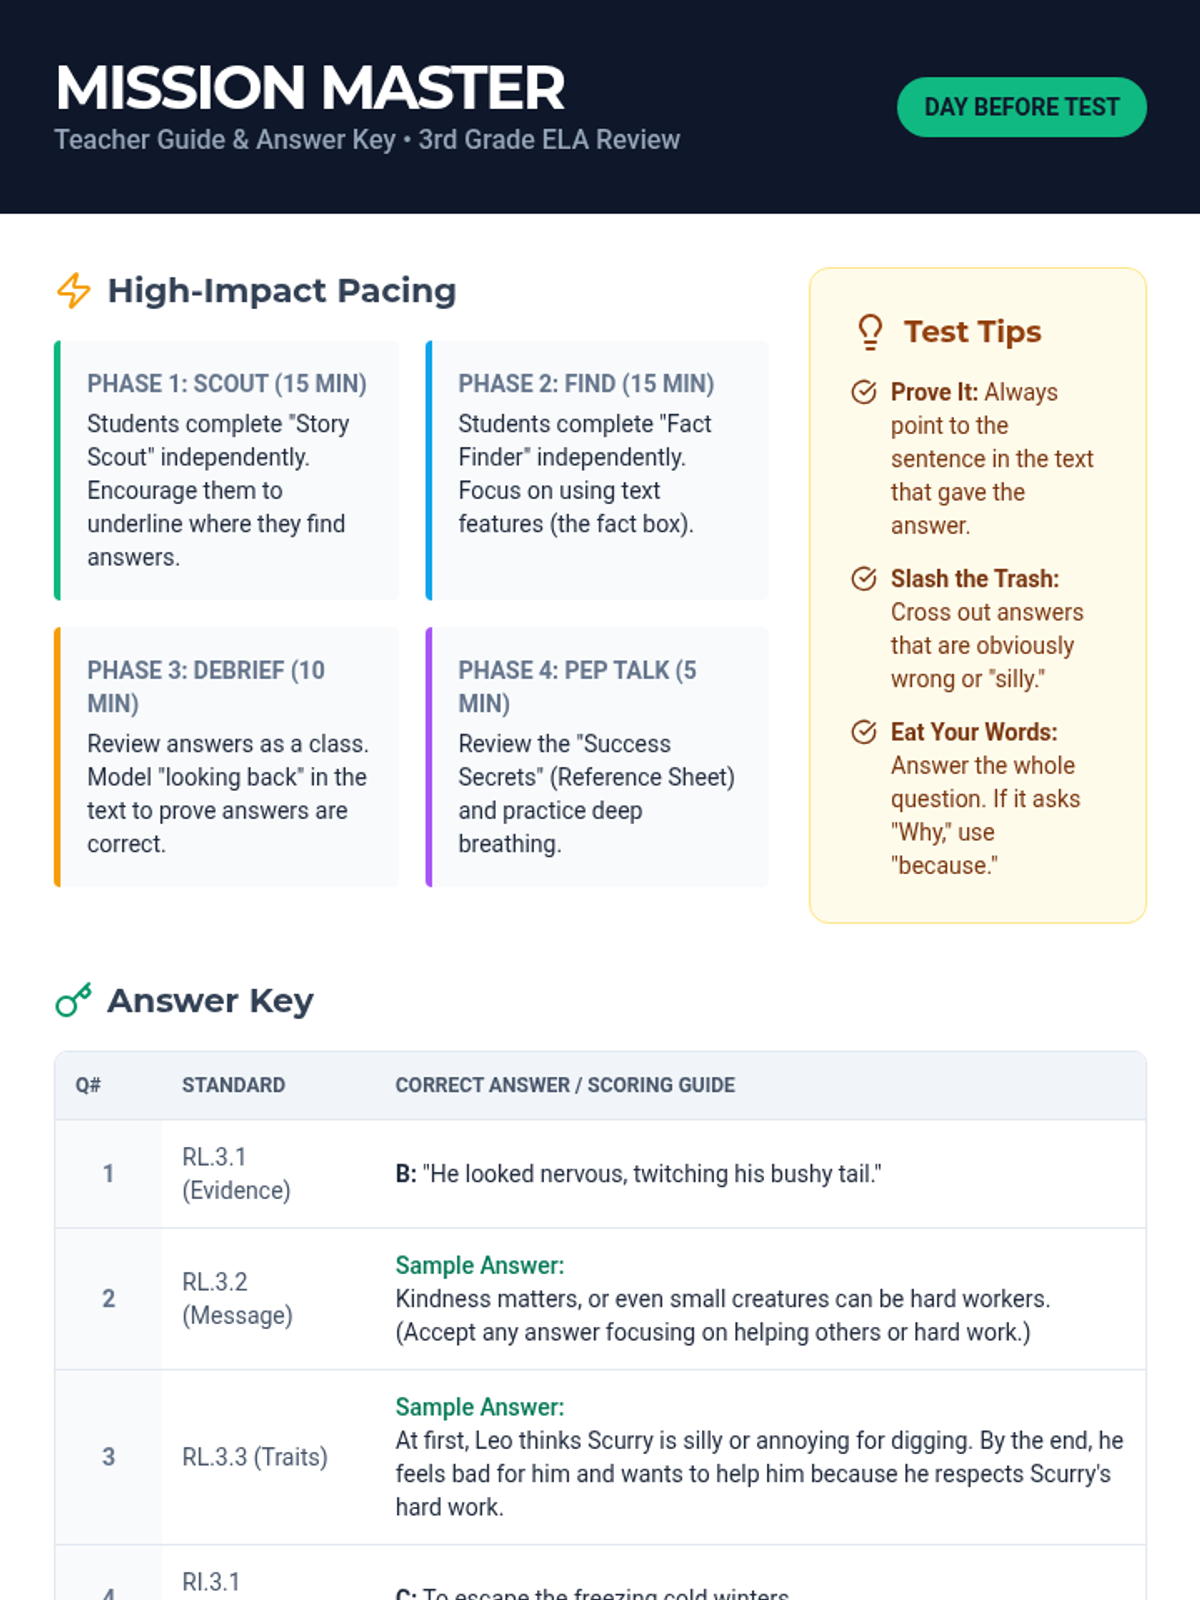
Task: Click the check-circle icon next to Eat Your Words
Action: click(x=864, y=732)
